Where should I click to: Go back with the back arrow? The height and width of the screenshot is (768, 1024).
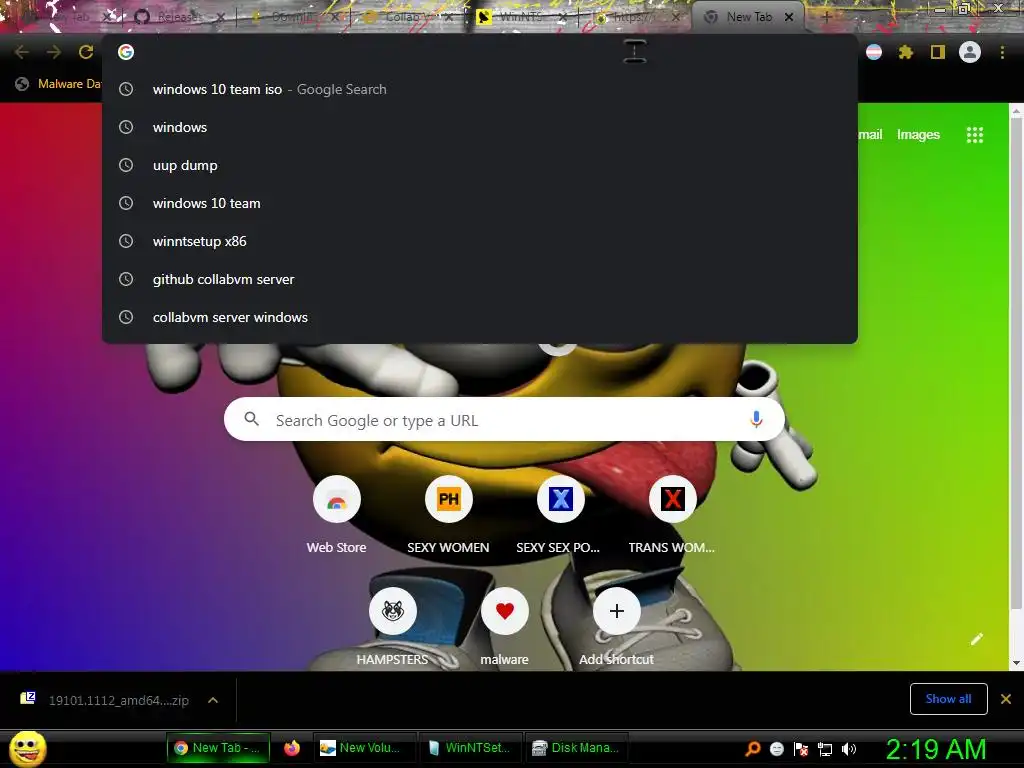pos(22,52)
